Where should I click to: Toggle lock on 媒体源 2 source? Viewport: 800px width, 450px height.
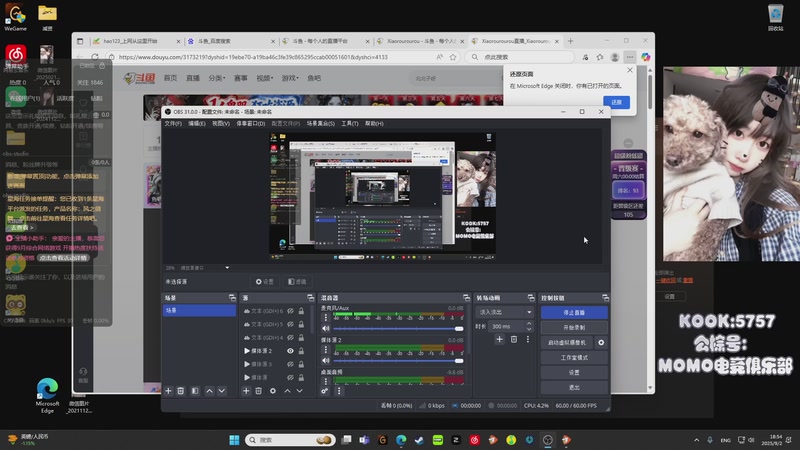click(301, 351)
